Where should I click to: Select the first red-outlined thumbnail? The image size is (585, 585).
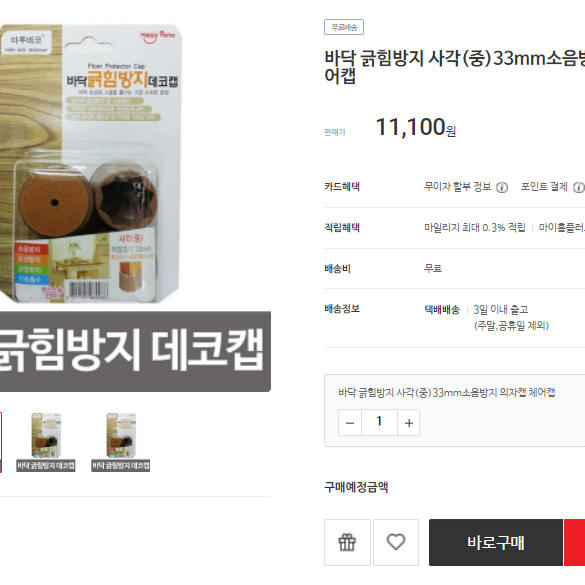[1, 442]
